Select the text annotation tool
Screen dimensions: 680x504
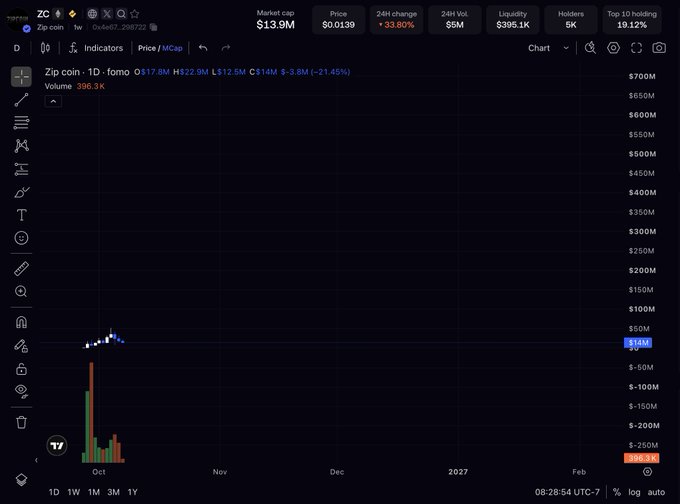click(x=21, y=215)
